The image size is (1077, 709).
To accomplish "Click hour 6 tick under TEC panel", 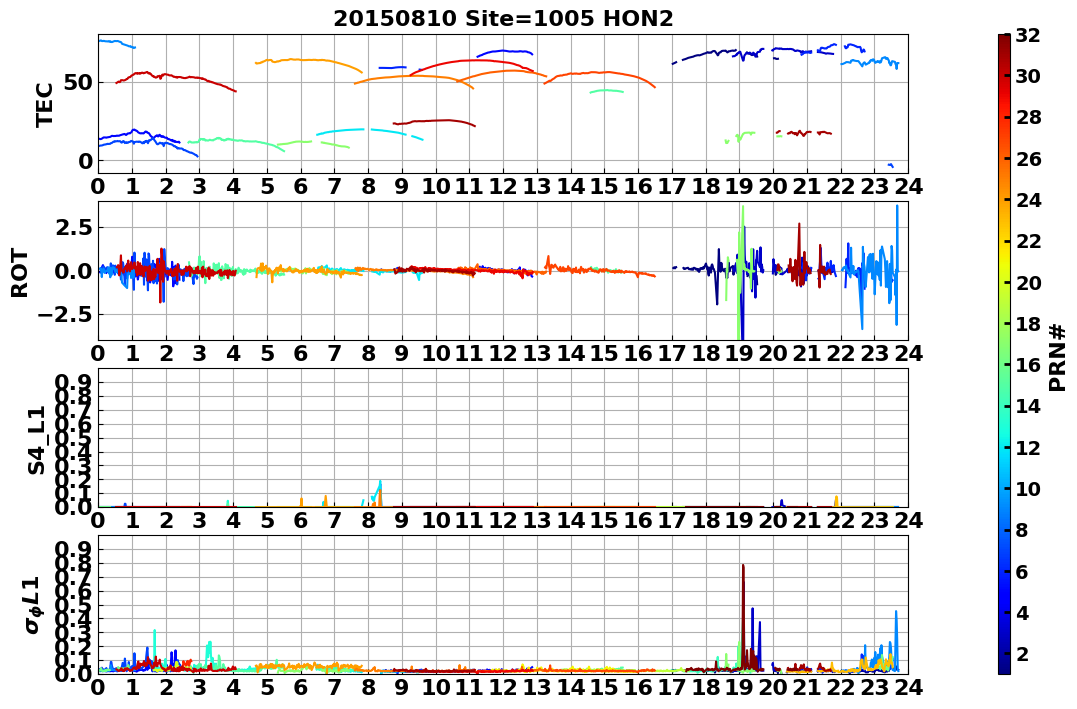I will tap(300, 186).
